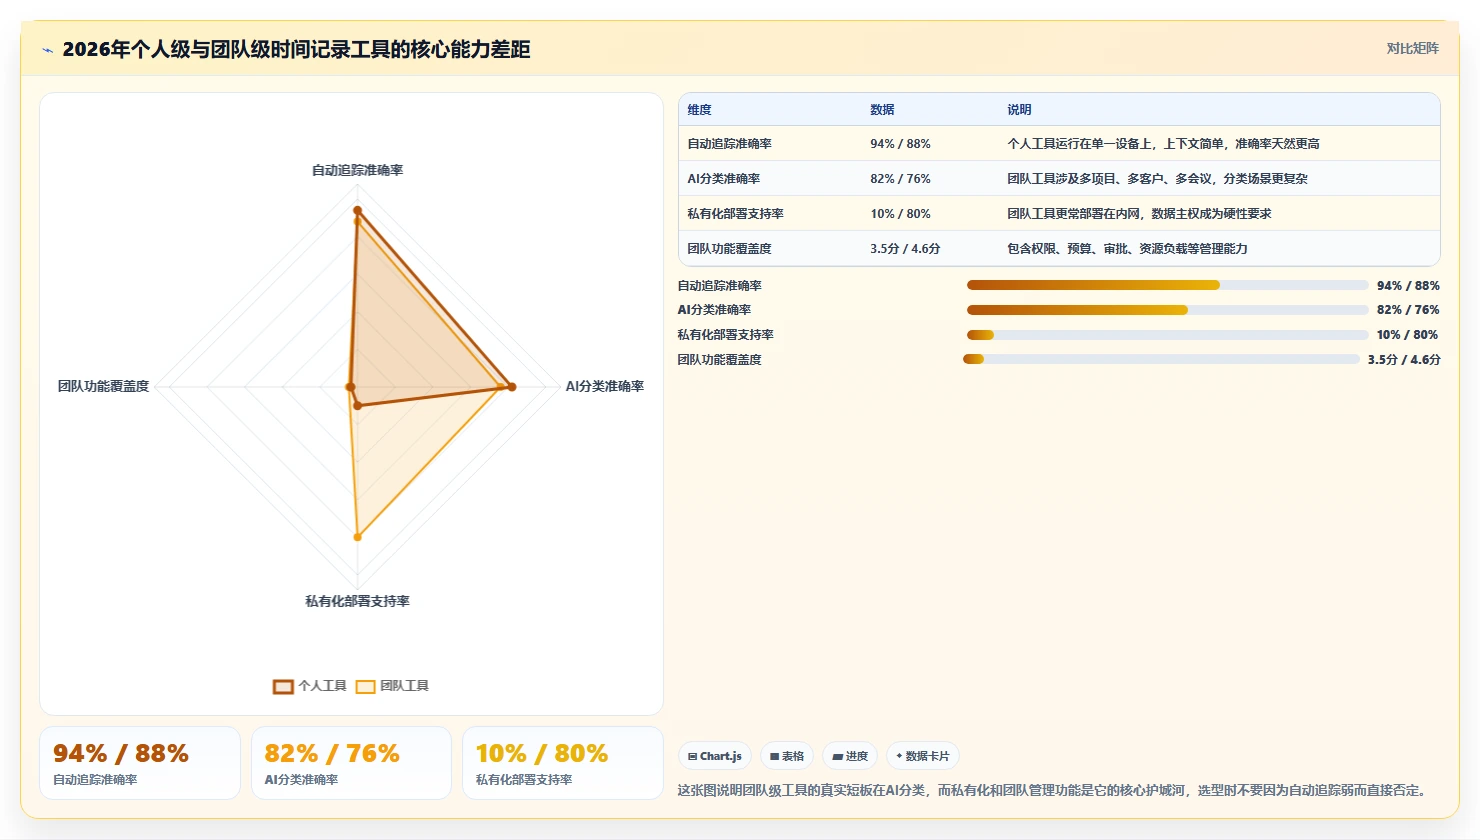This screenshot has width=1480, height=840.
Task: Click the 3.5分 / 4.6分 value beside the progress bar
Action: click(1404, 360)
